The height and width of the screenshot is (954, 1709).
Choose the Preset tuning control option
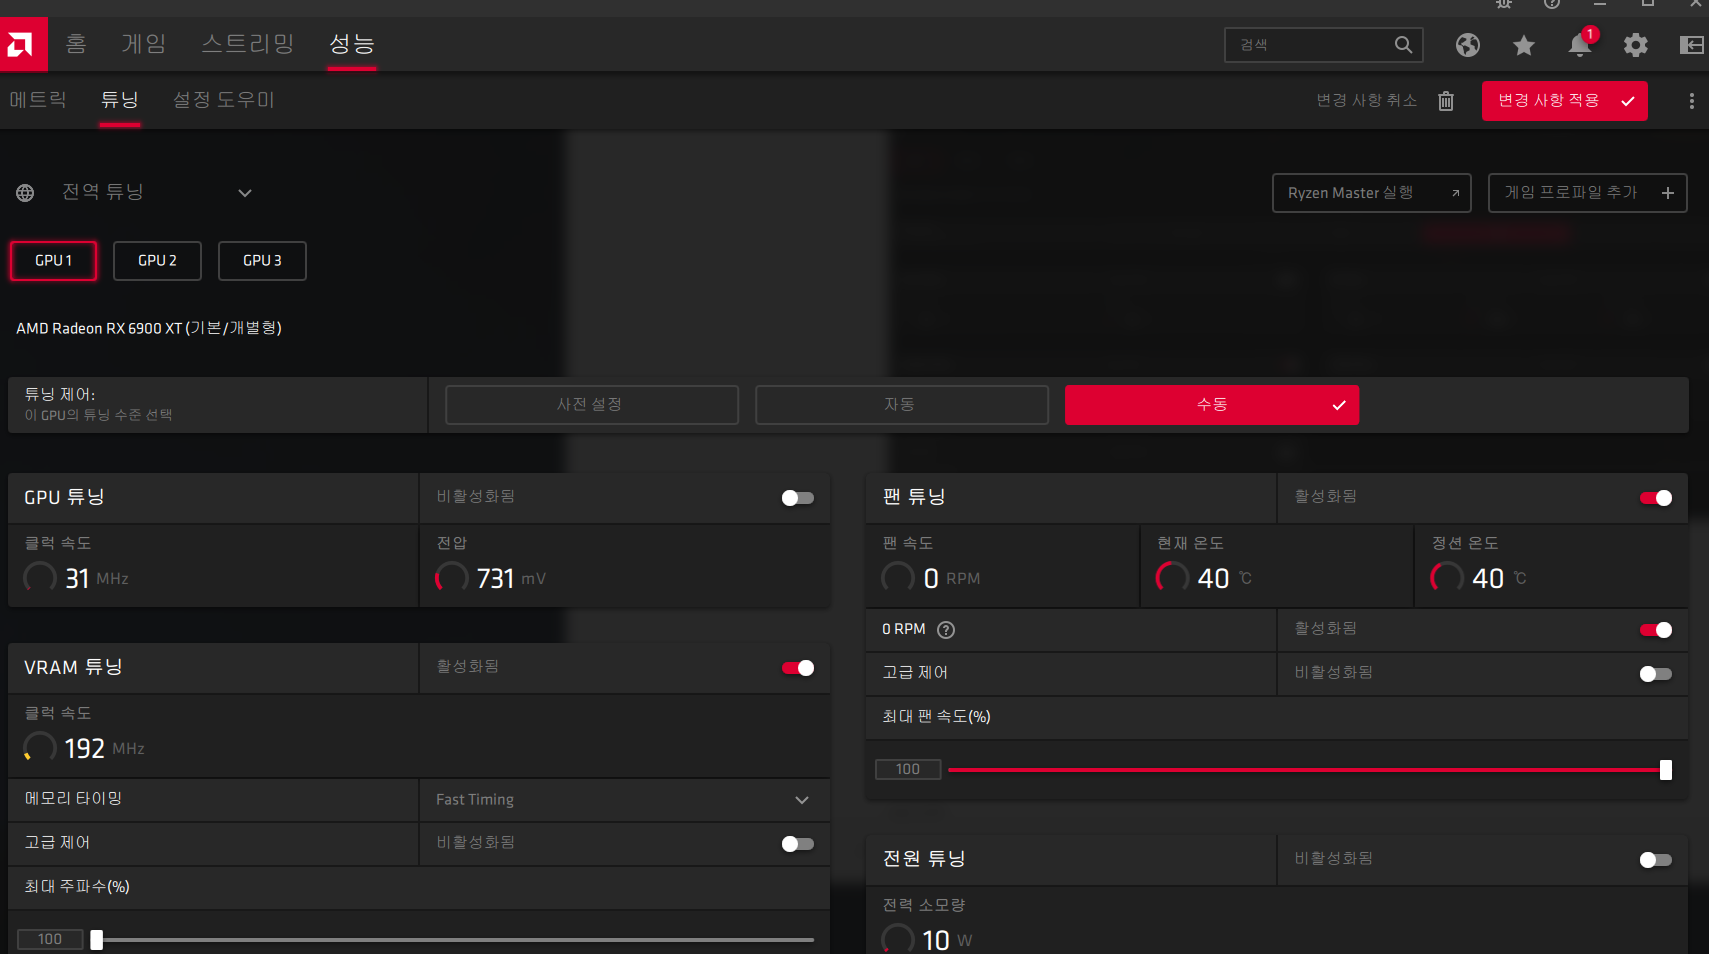pos(592,405)
